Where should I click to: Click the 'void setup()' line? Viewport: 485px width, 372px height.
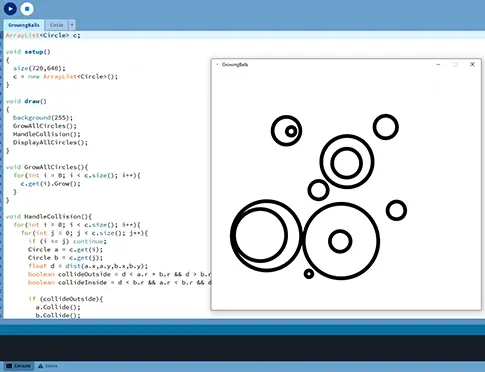(x=28, y=52)
